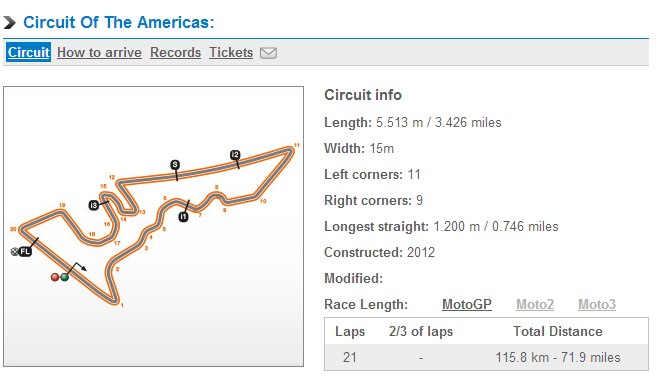Click the I3 intermediate marker on track
Viewport: 669px width, 386px height.
pyautogui.click(x=93, y=205)
